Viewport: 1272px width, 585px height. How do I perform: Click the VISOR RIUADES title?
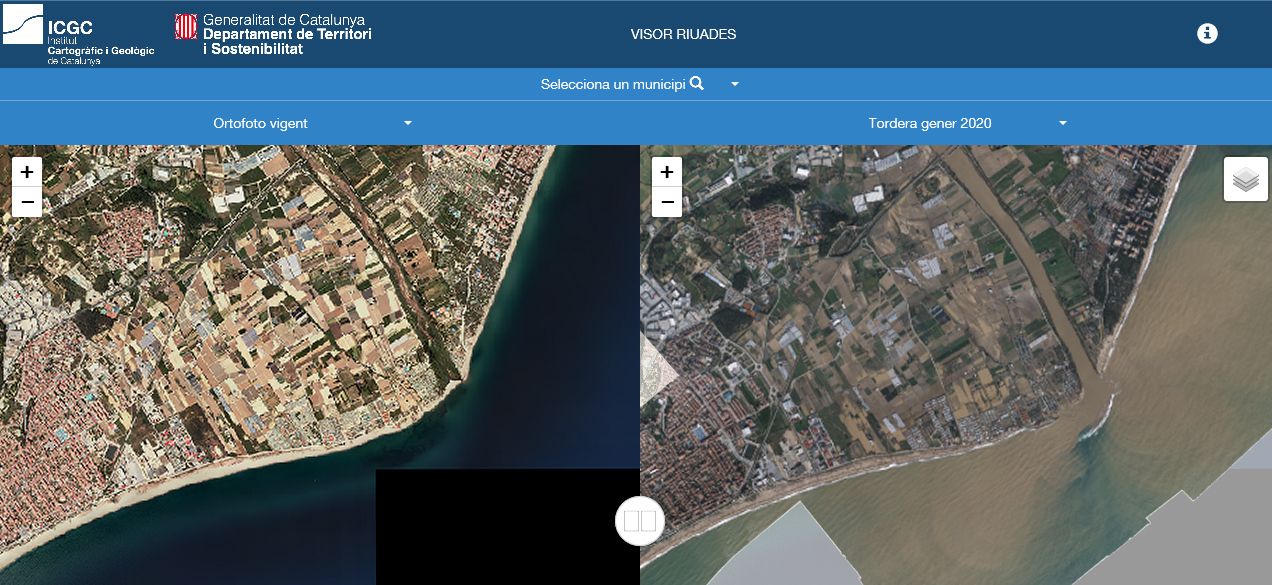click(683, 34)
